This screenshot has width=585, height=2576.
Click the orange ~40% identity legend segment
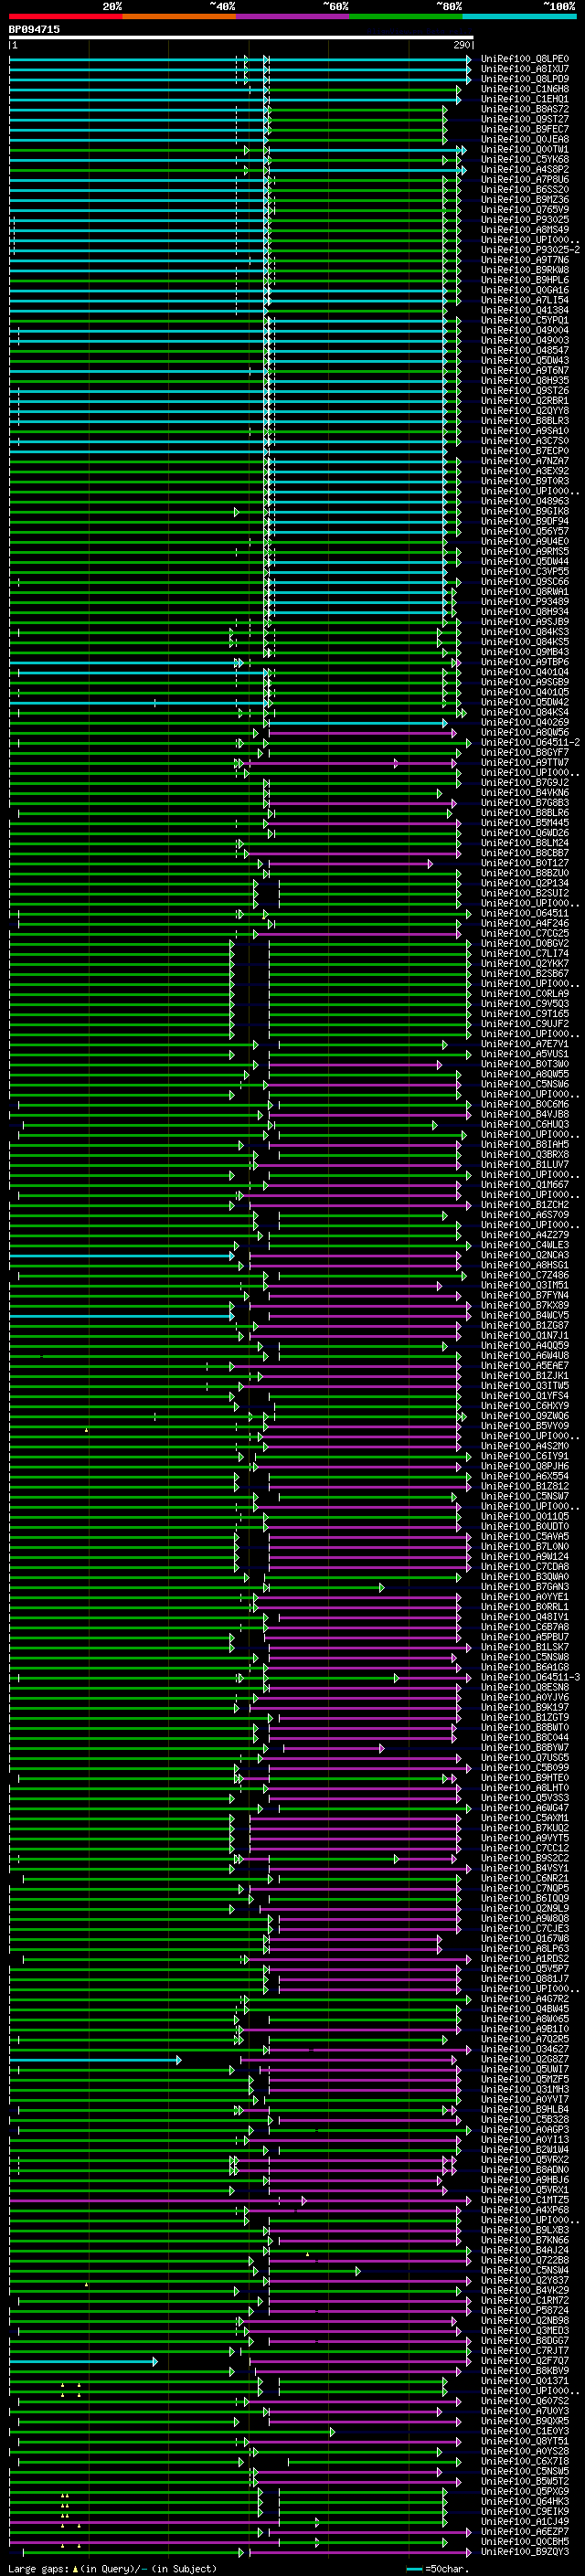click(x=179, y=16)
